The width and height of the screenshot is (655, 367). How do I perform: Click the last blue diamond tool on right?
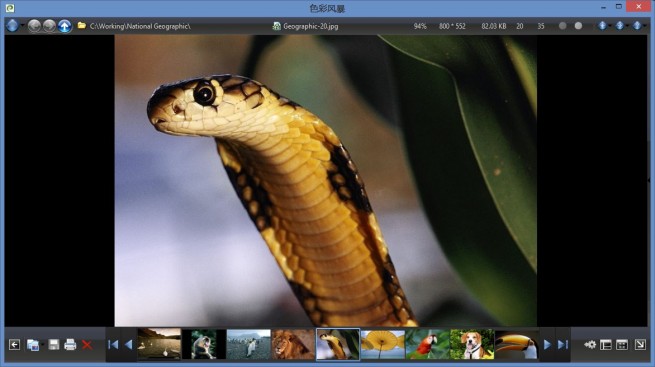coord(637,26)
